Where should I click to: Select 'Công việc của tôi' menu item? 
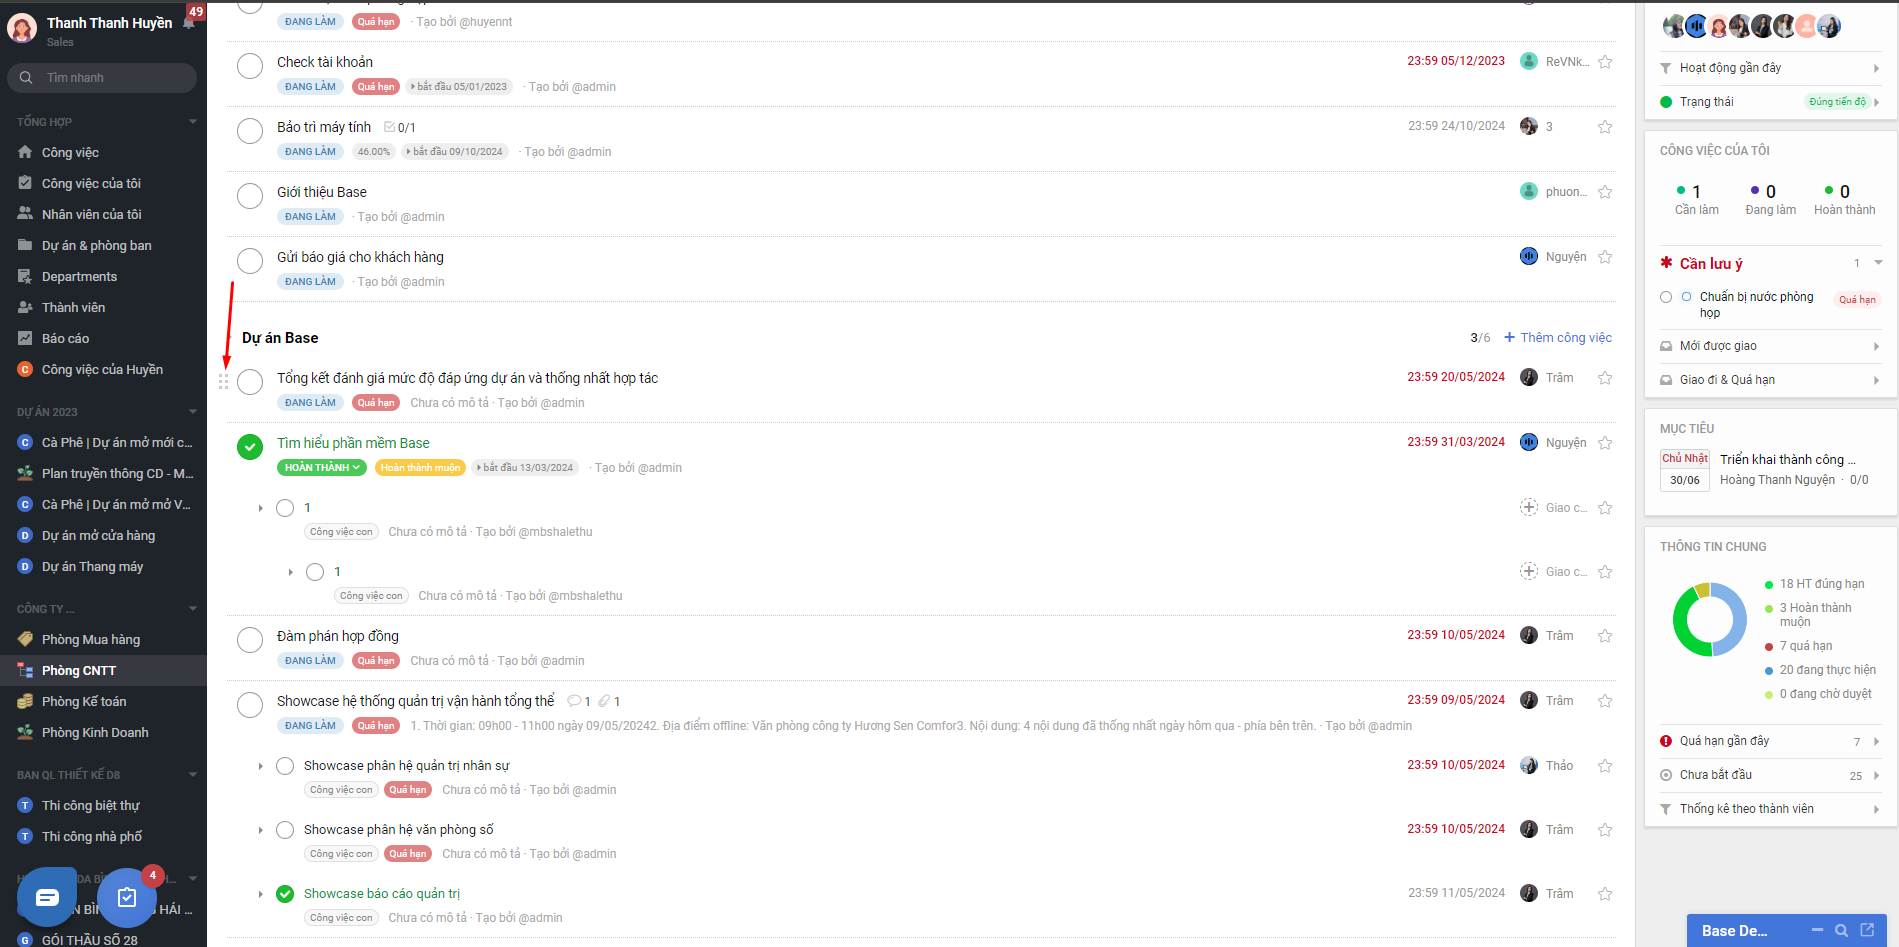click(x=91, y=183)
